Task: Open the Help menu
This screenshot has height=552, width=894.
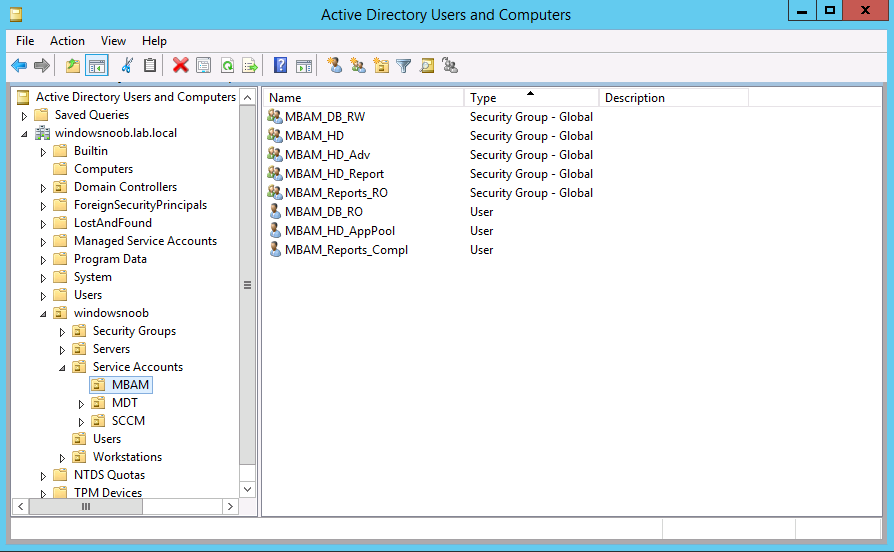Action: tap(154, 40)
